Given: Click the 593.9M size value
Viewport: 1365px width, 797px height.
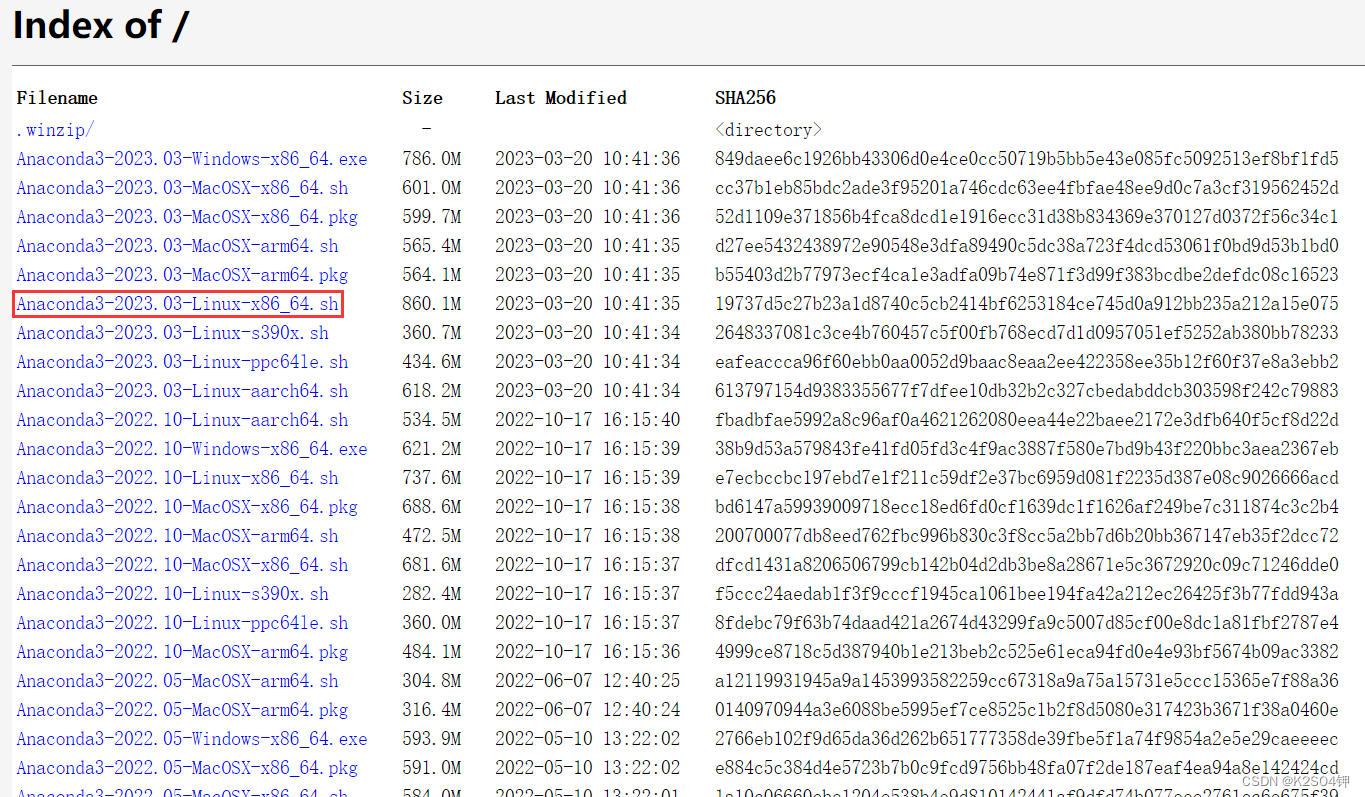Looking at the screenshot, I should pos(431,739).
